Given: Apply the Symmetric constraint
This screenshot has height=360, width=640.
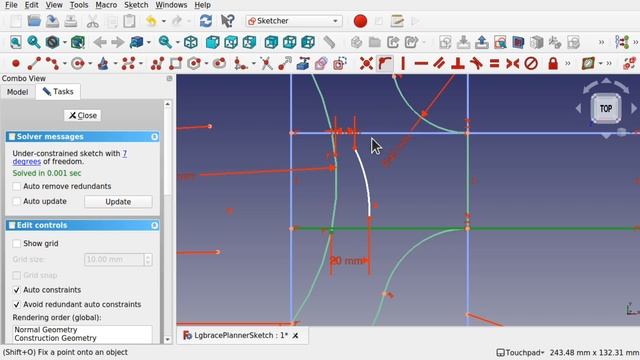Looking at the screenshot, I should (512, 63).
